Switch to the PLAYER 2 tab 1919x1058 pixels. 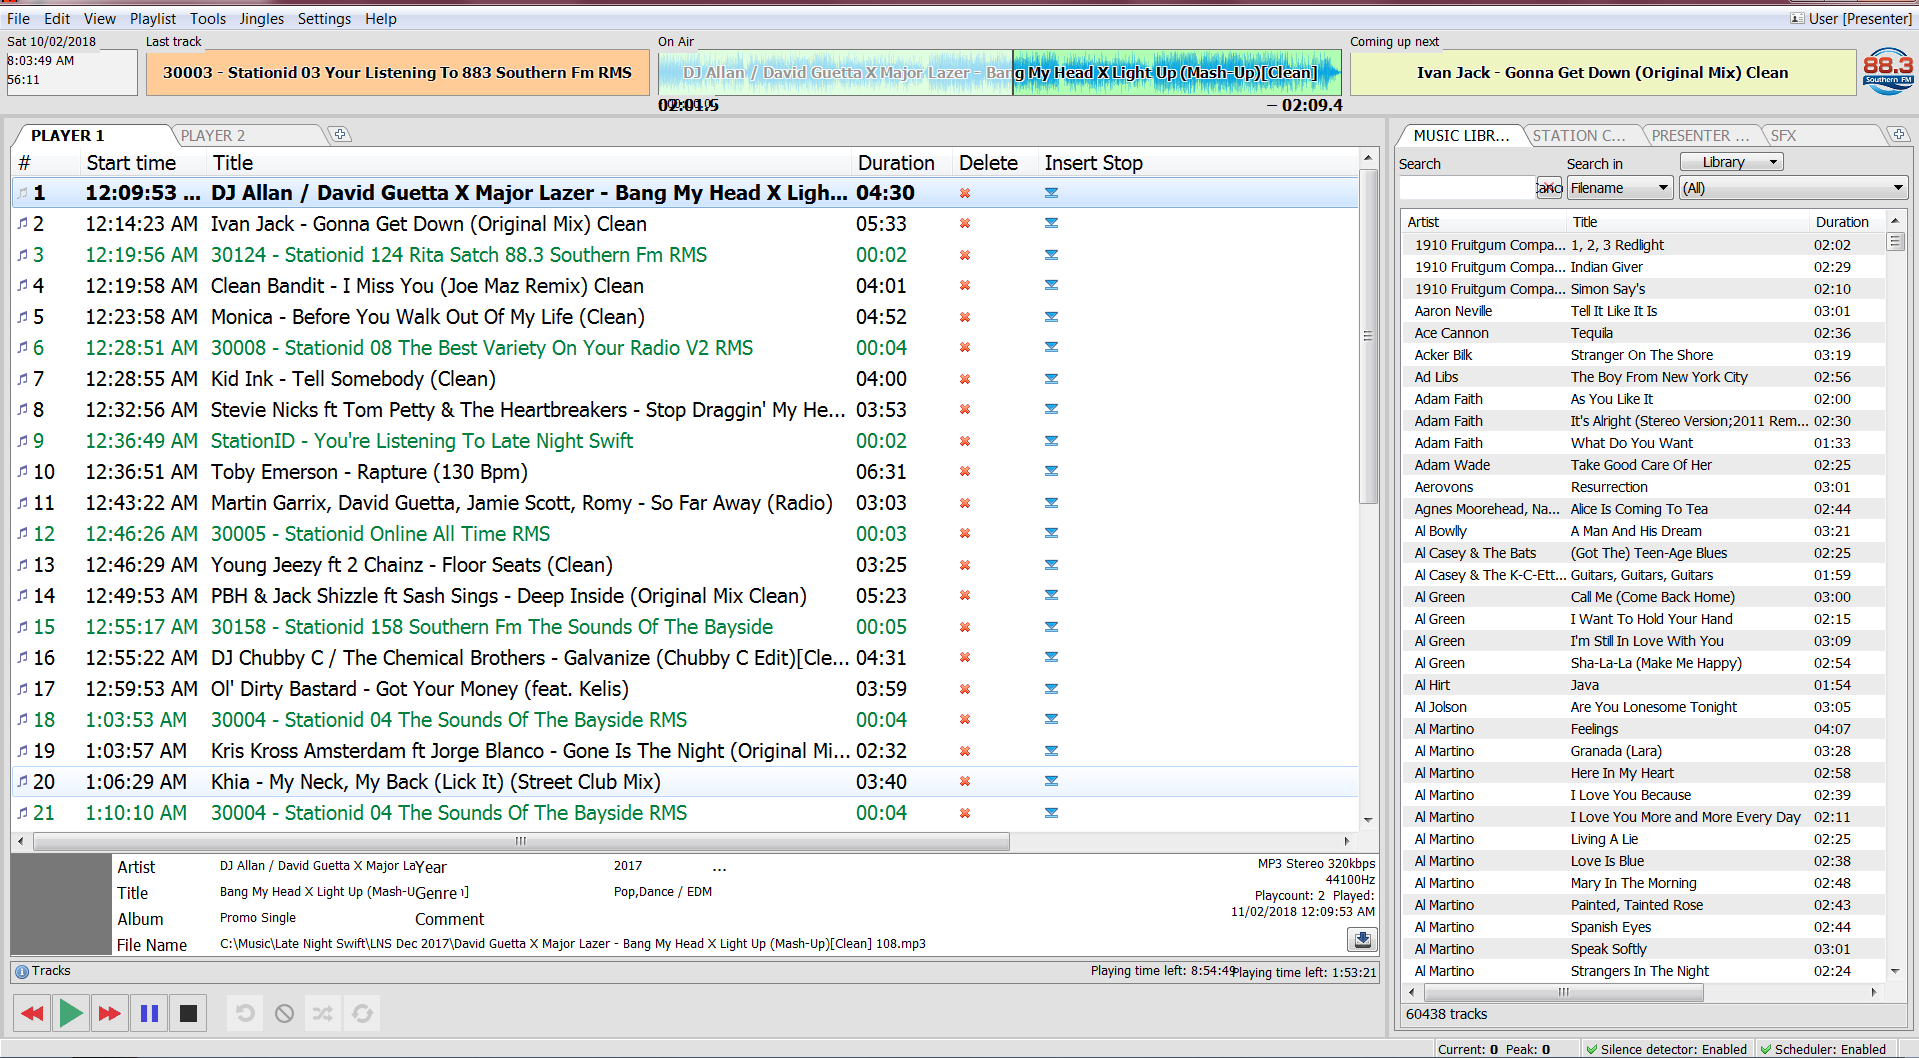pos(213,135)
